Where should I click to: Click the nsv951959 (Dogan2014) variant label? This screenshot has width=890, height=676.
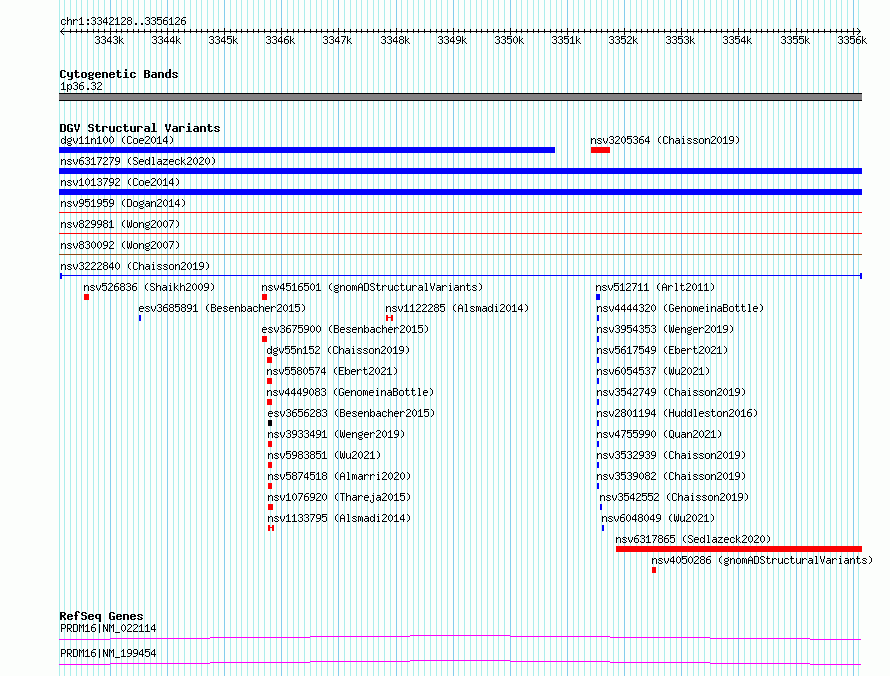123,203
